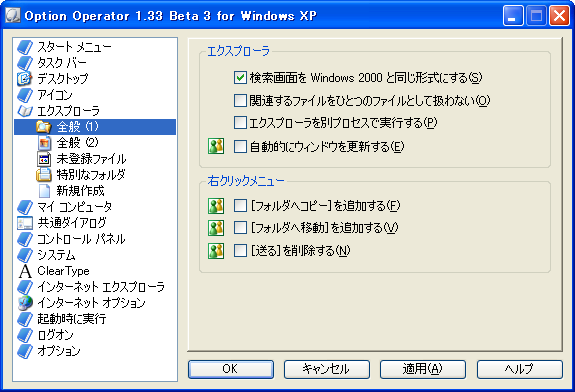Enable 関連するファイルをひとつのファイルとして扱わない checkbox

[x=240, y=100]
